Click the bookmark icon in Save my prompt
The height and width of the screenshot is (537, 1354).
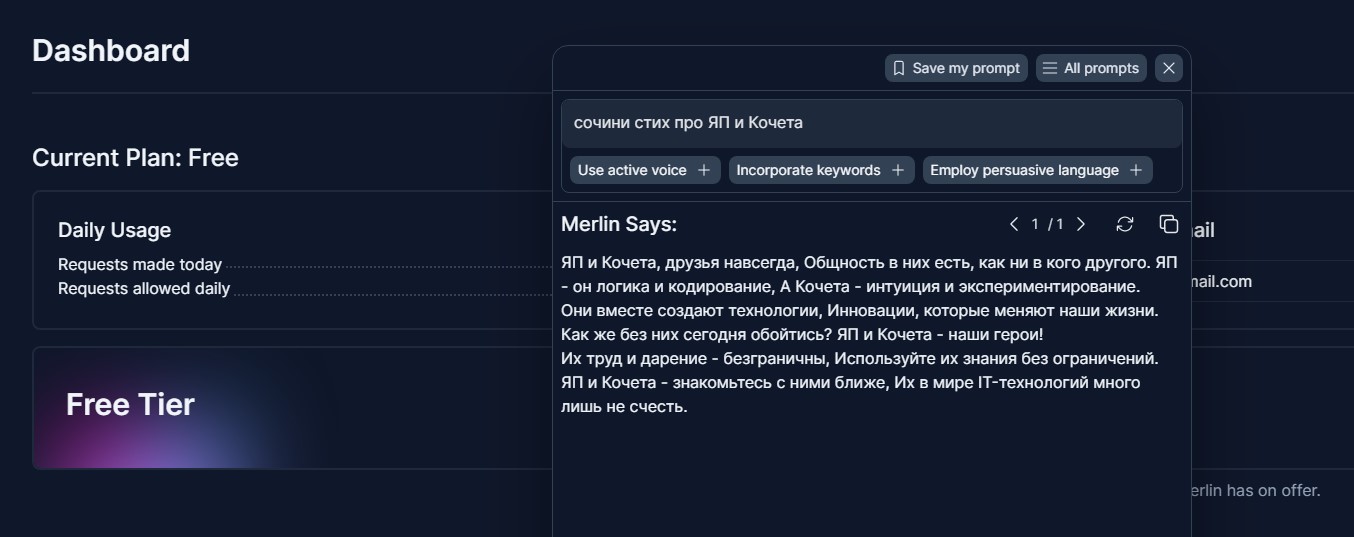point(898,68)
